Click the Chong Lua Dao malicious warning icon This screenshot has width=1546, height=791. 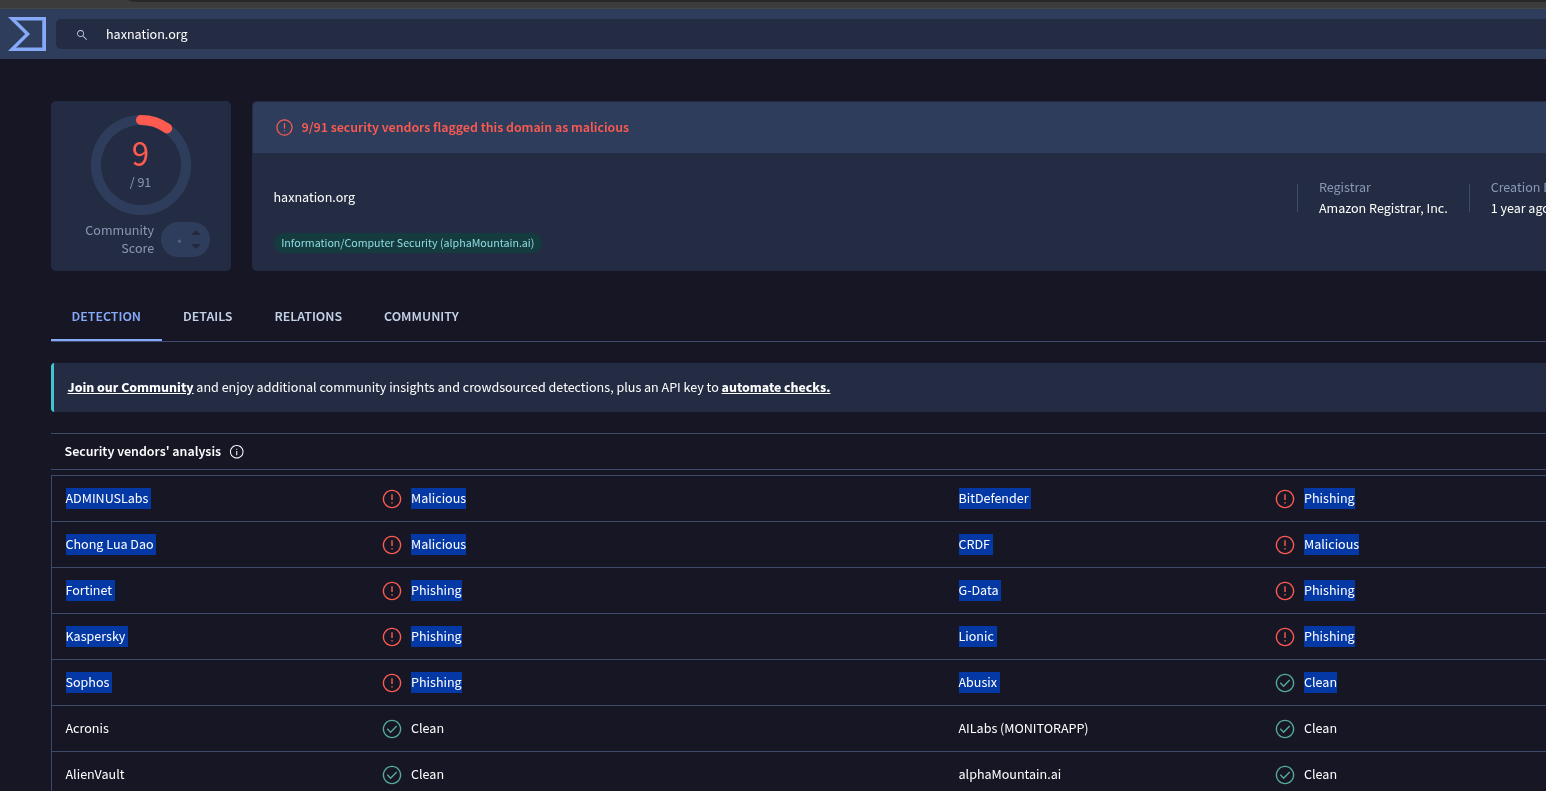[392, 544]
